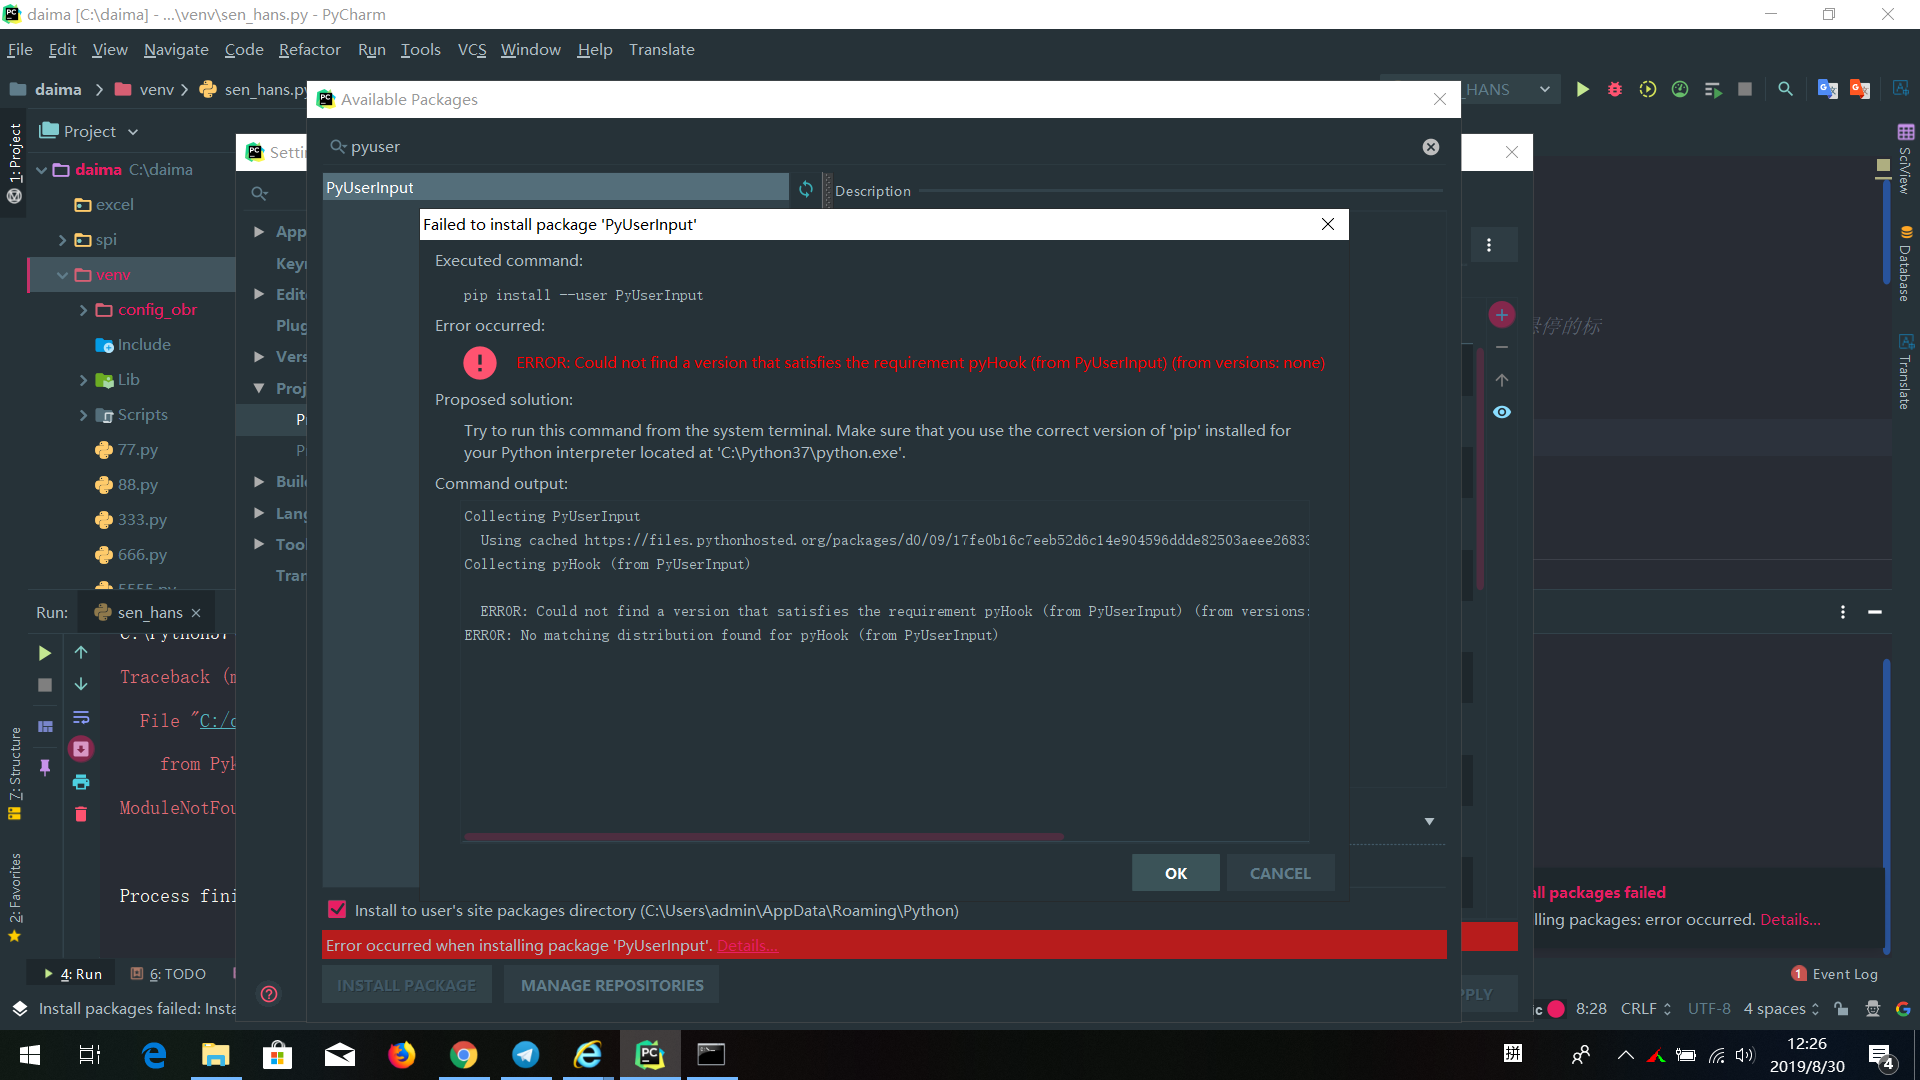The height and width of the screenshot is (1080, 1920).
Task: Clear all Run output with trash icon
Action: [81, 814]
